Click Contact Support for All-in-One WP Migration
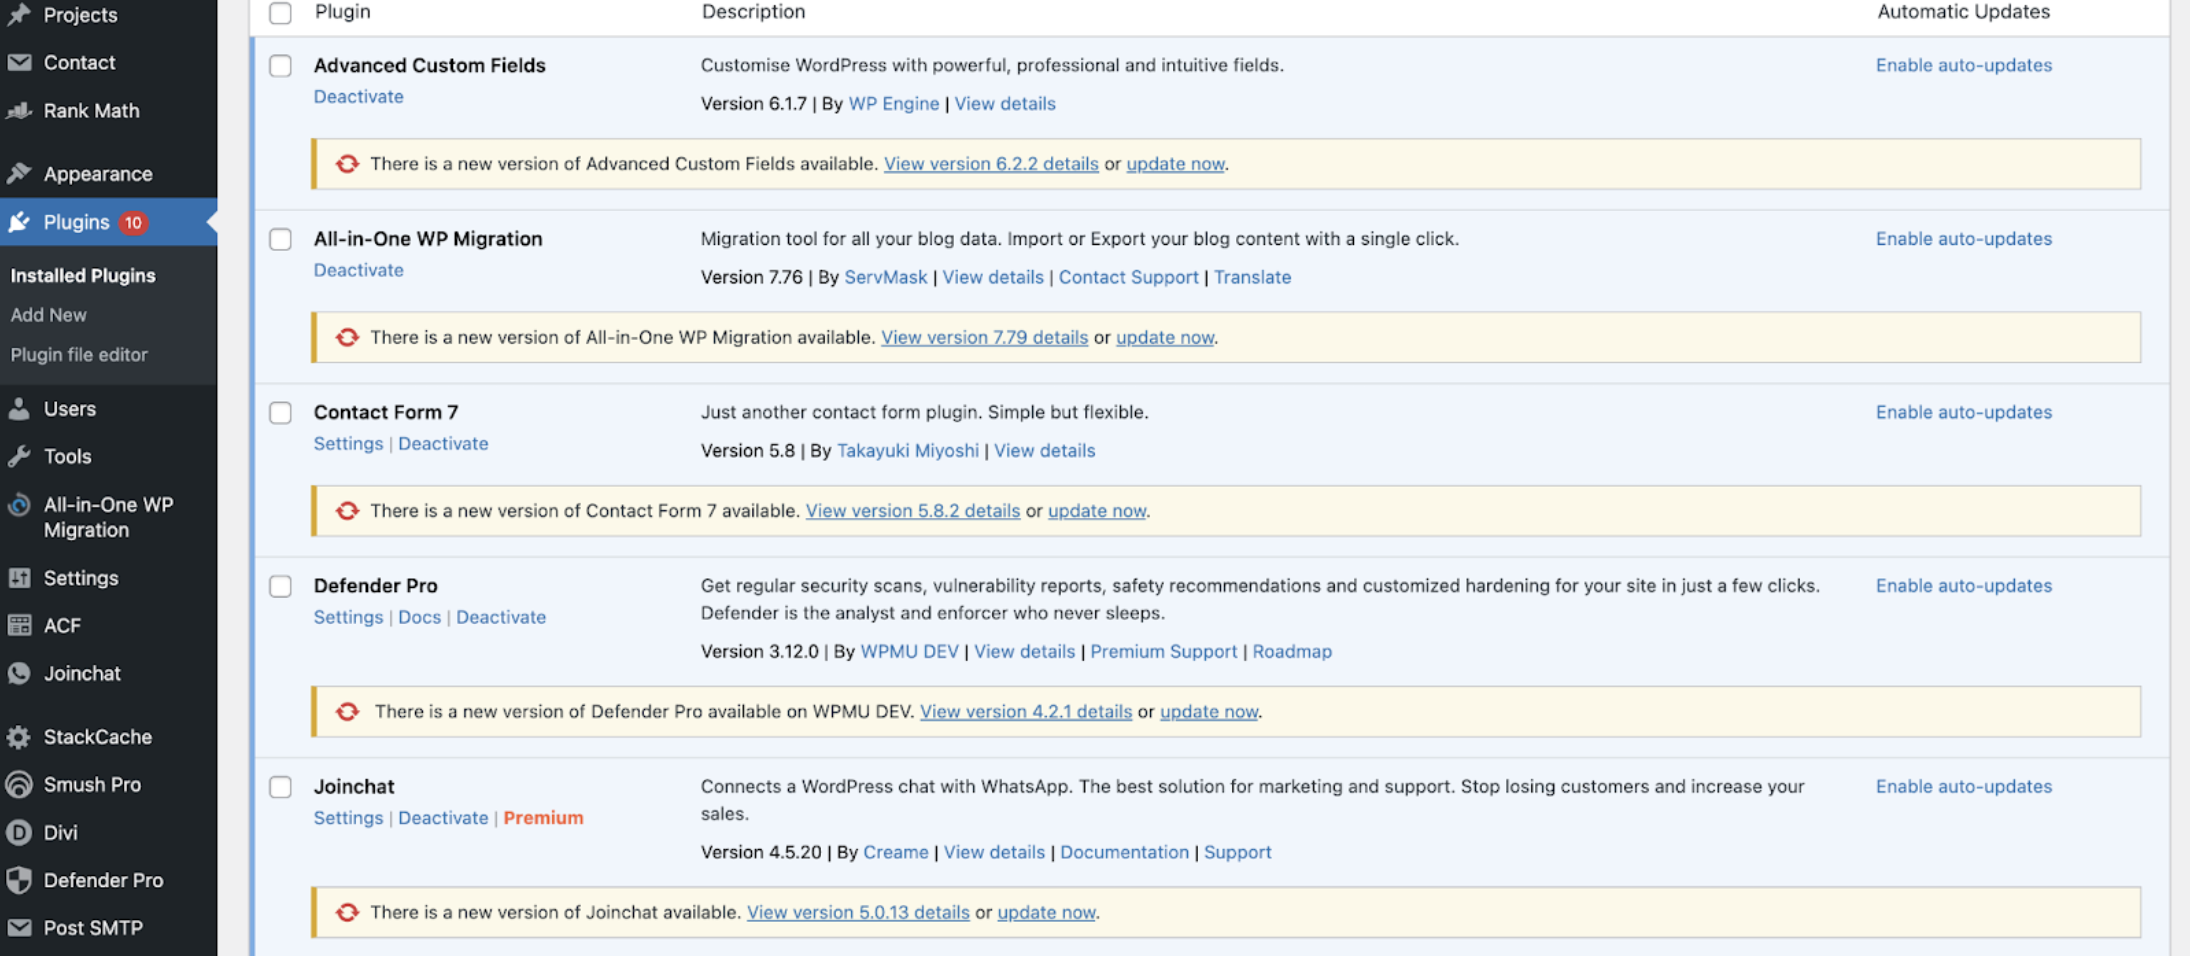This screenshot has width=2190, height=956. pyautogui.click(x=1128, y=277)
